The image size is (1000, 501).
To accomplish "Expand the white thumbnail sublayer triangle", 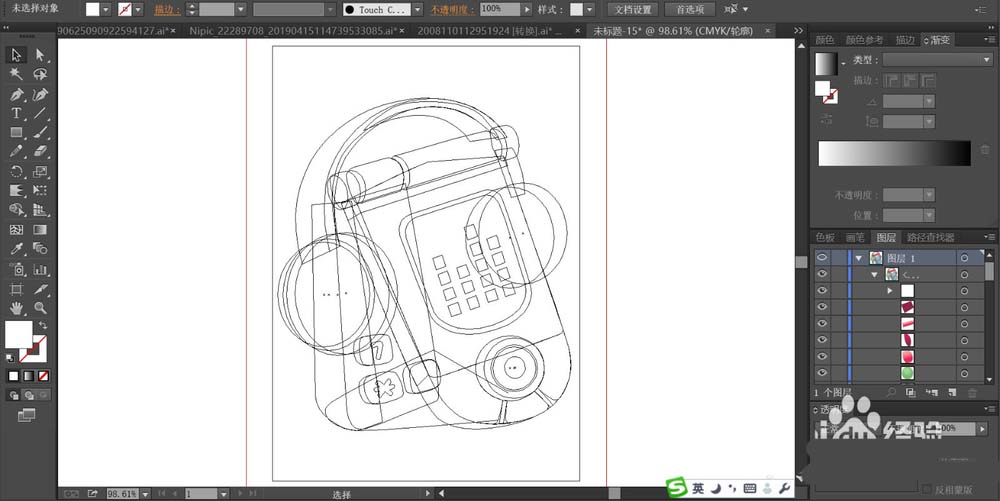I will click(890, 291).
